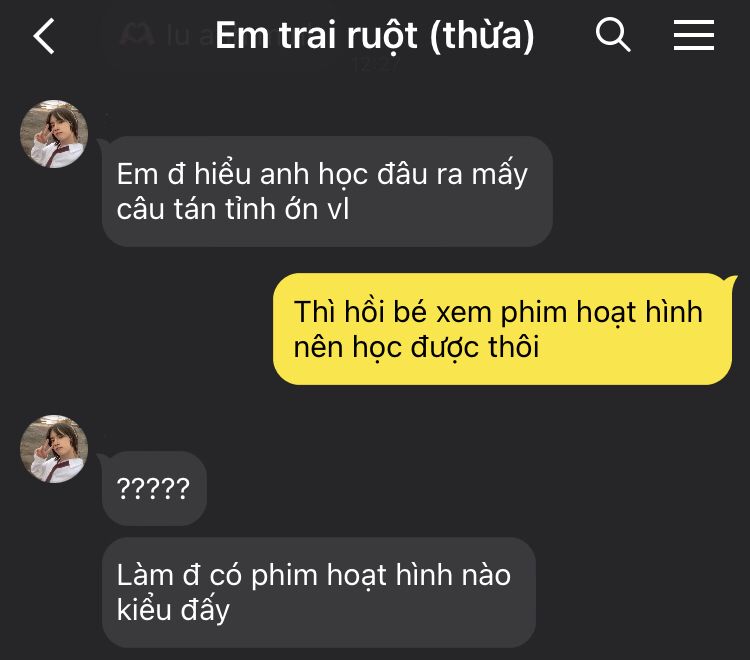Go back using the left arrow
Viewport: 750px width, 660px height.
[44, 36]
